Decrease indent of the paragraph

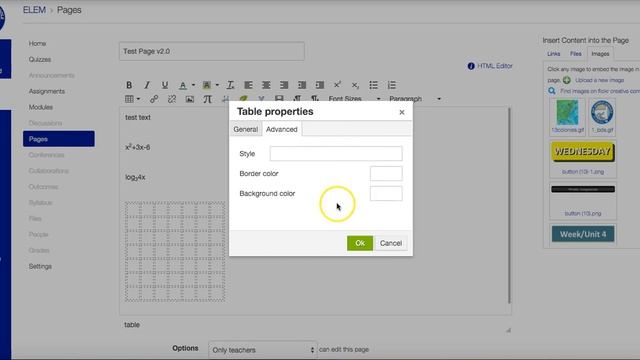[x=302, y=85]
